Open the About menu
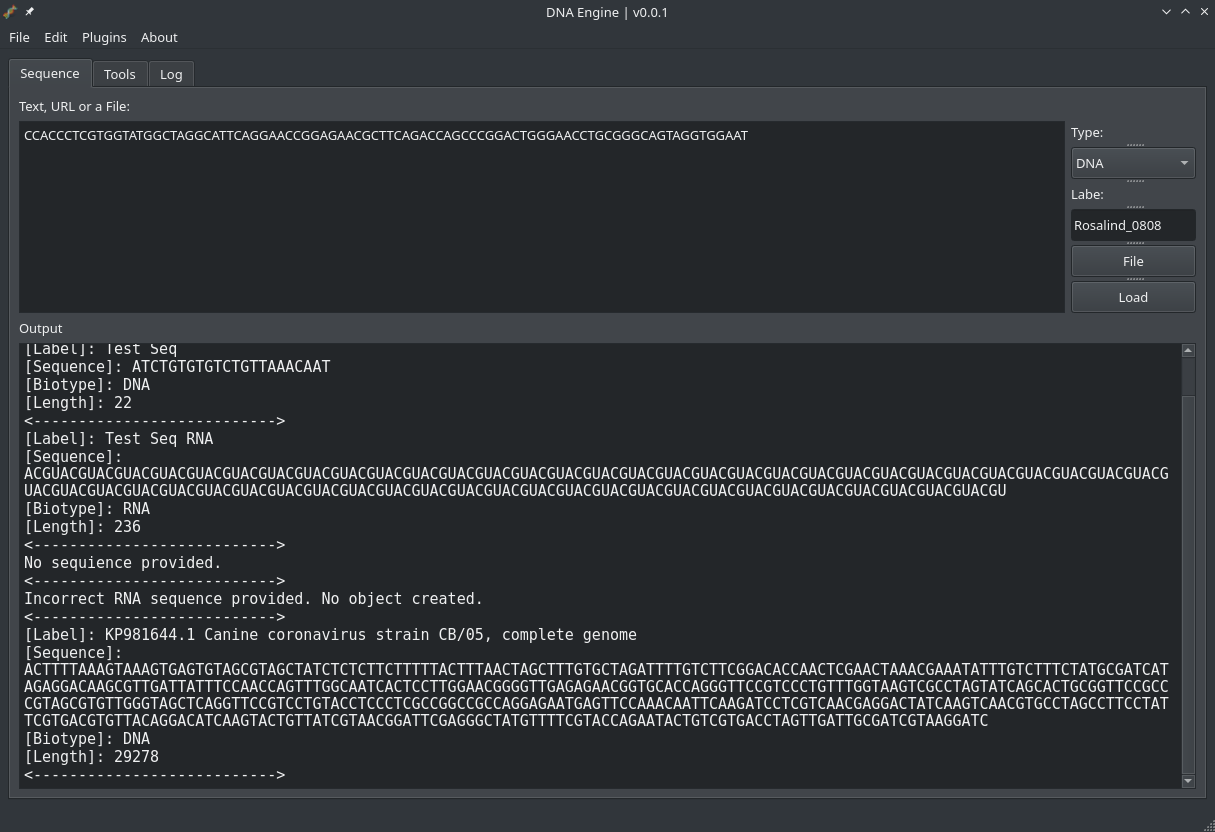Image resolution: width=1215 pixels, height=832 pixels. coord(159,37)
